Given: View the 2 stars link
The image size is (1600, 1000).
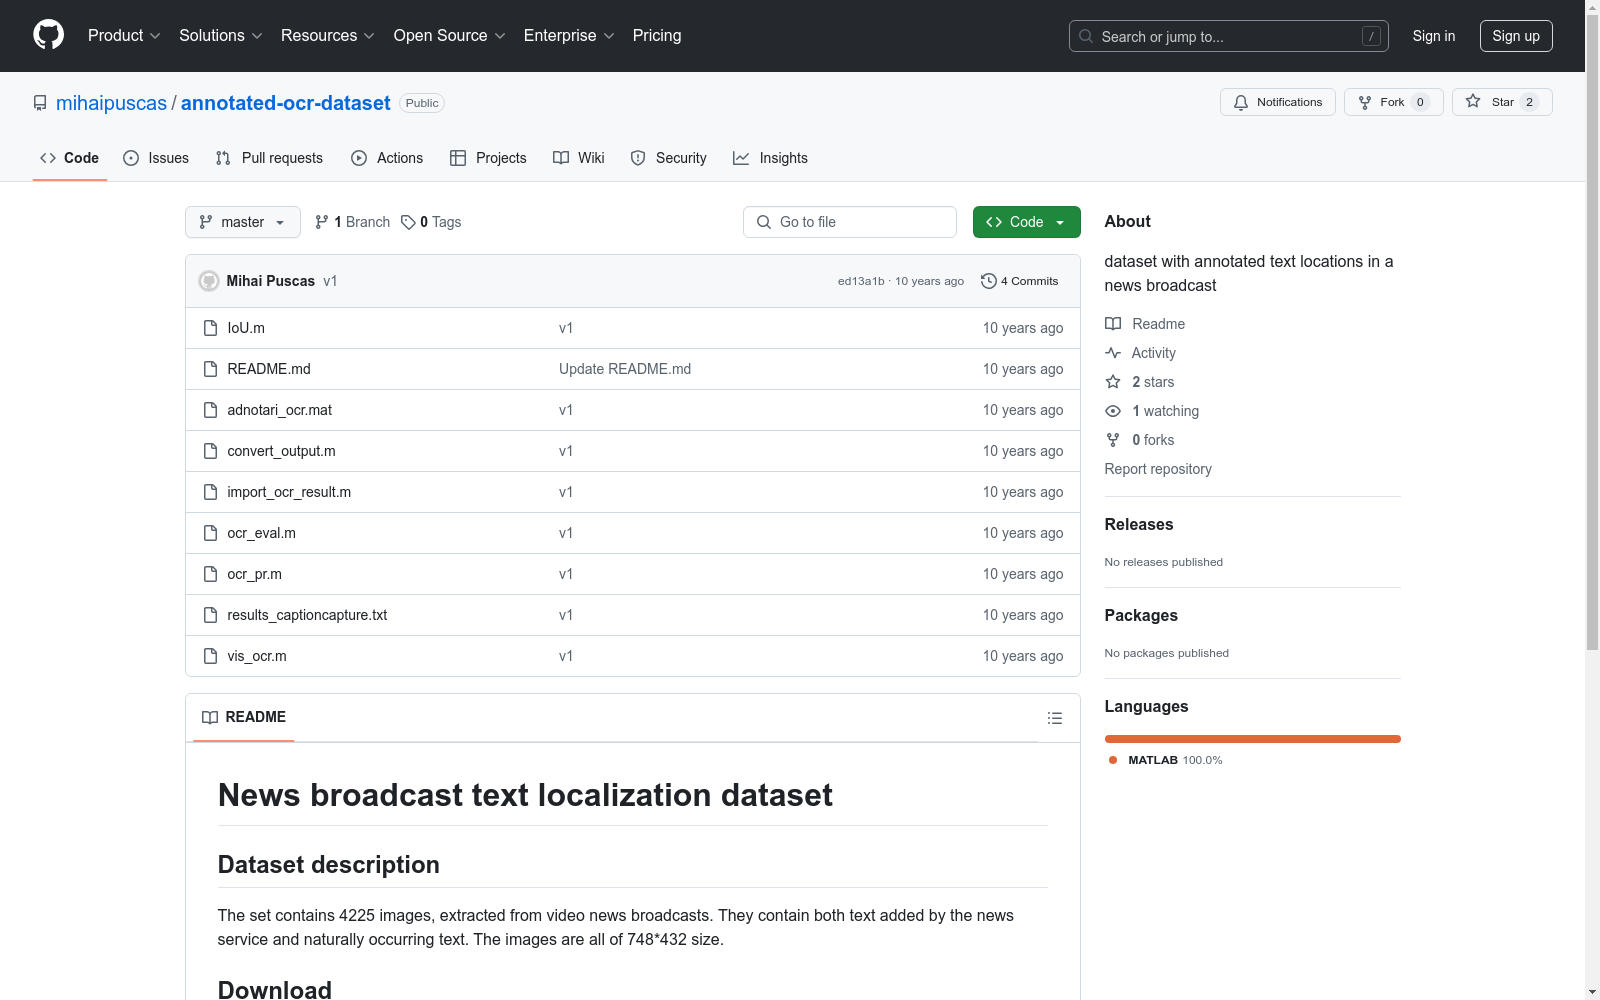Looking at the screenshot, I should pos(1140,382).
